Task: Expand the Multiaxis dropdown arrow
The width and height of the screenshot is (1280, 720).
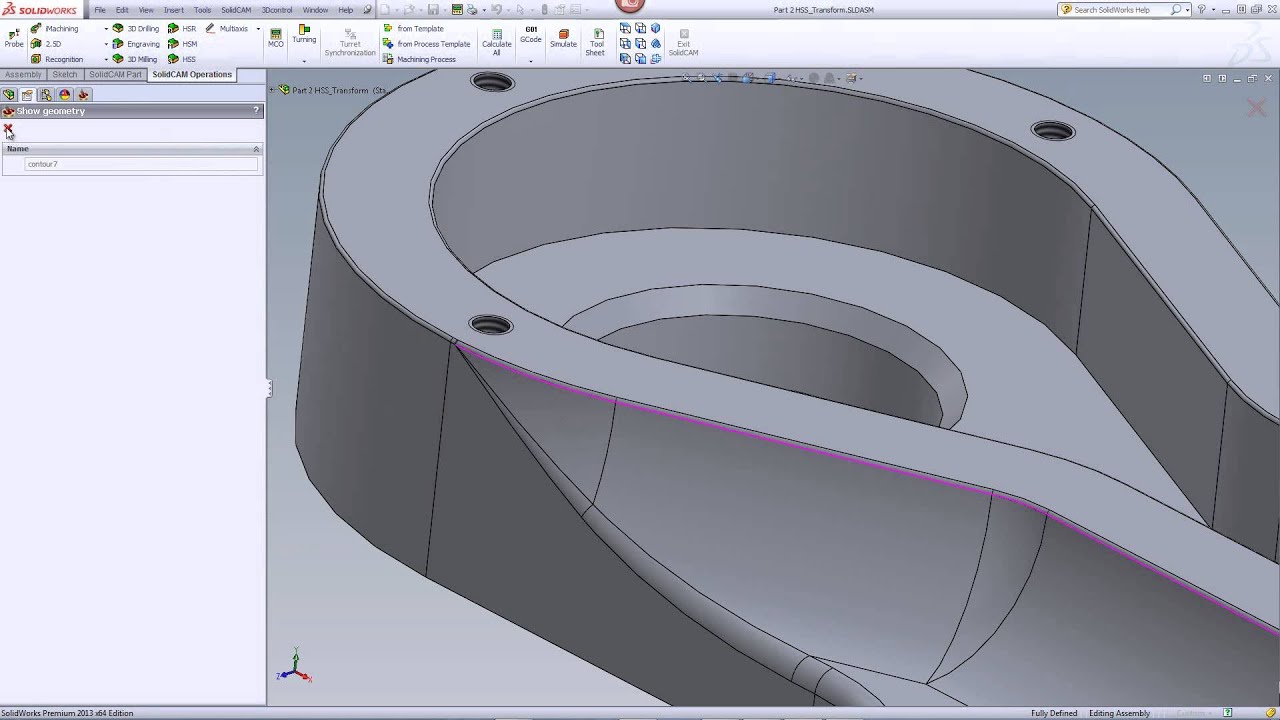Action: pyautogui.click(x=258, y=29)
